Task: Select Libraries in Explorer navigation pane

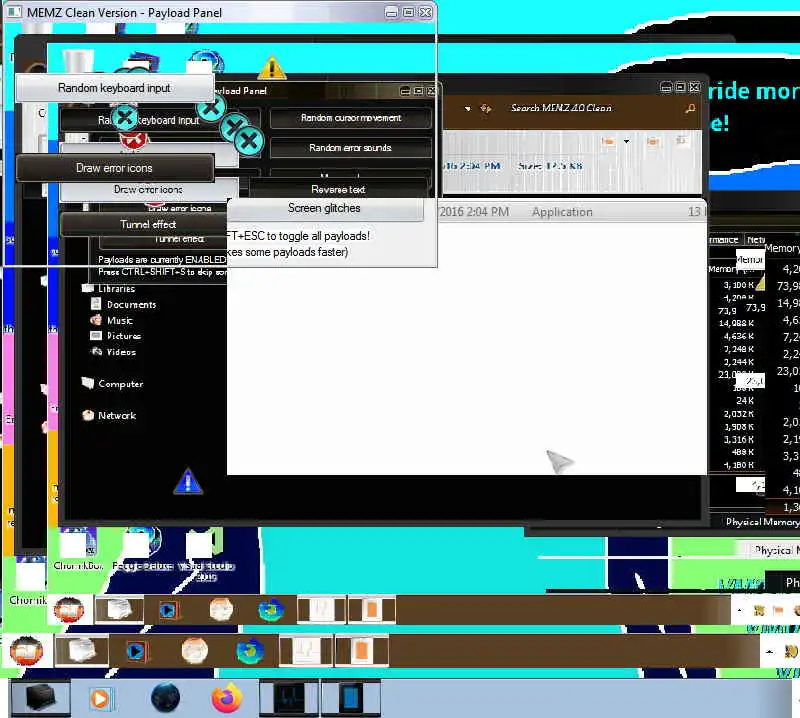Action: pos(116,288)
